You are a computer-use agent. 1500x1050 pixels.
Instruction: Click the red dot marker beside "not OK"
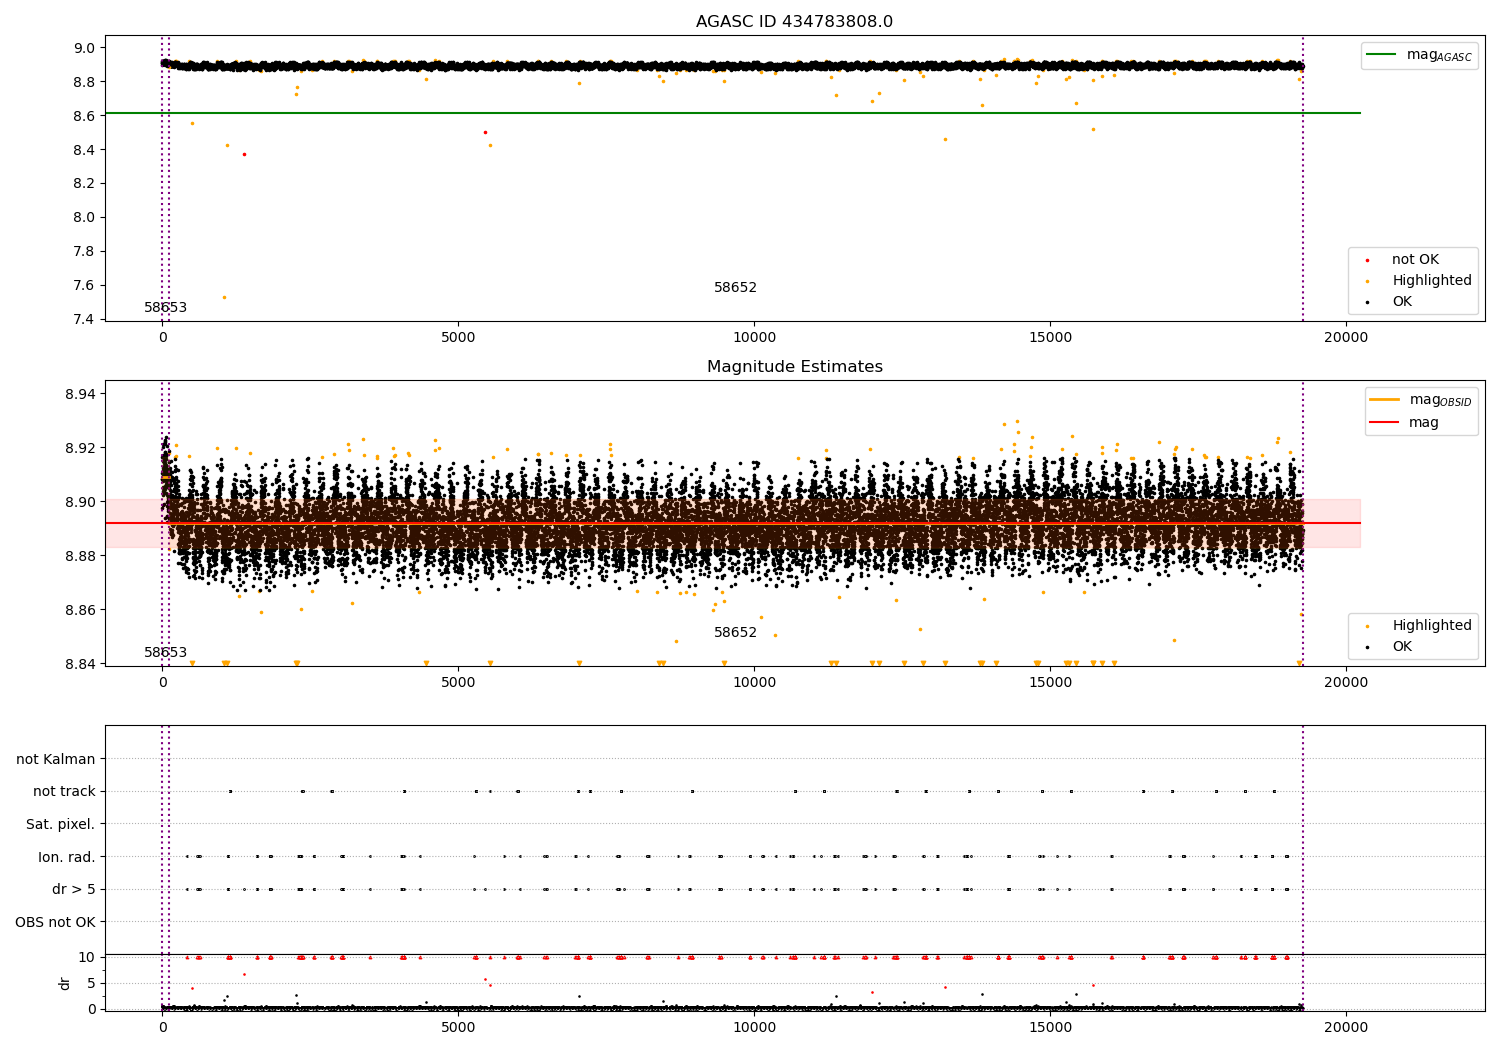click(x=1367, y=261)
